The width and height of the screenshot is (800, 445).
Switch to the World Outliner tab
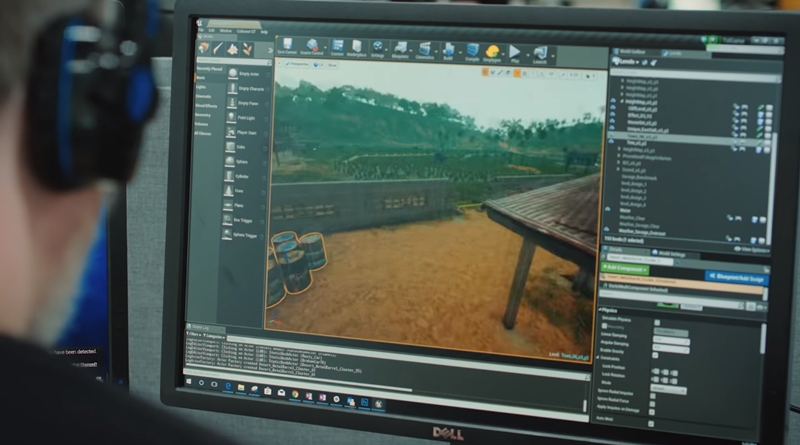tap(630, 52)
